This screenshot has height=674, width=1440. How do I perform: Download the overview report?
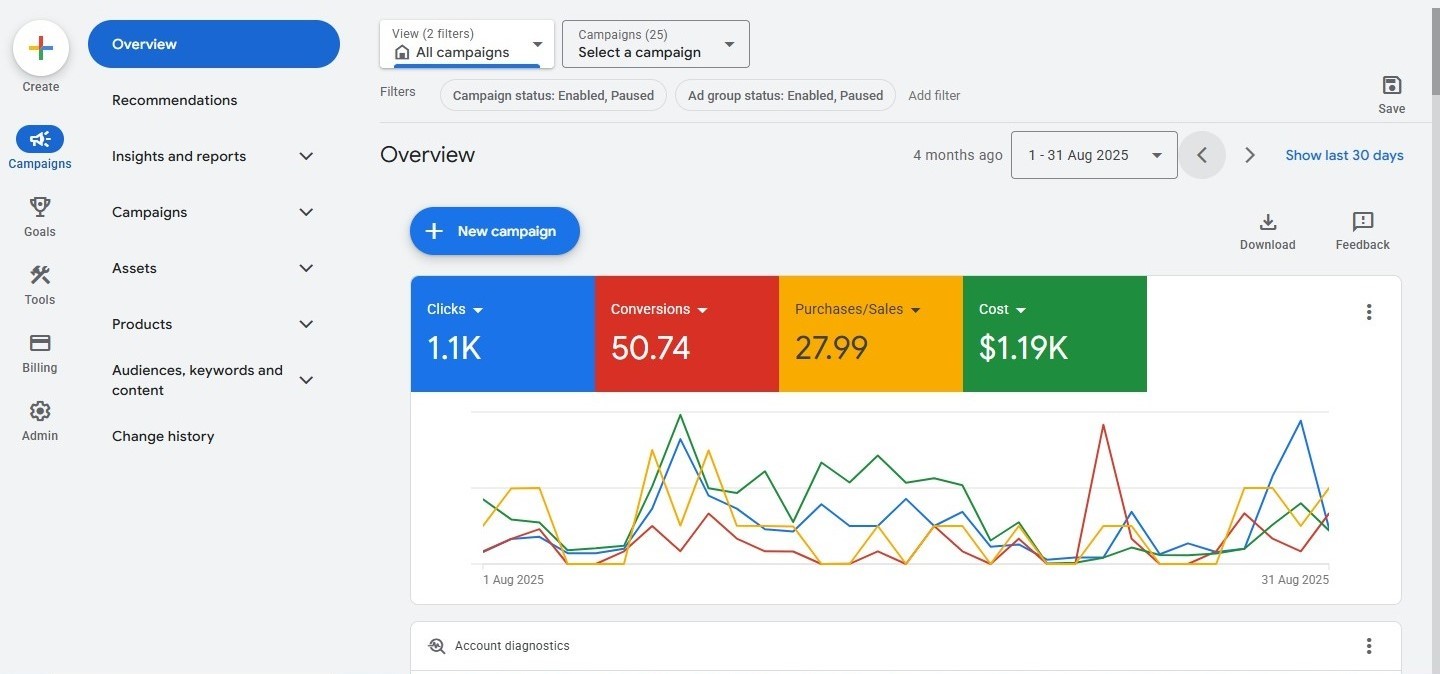click(x=1267, y=222)
